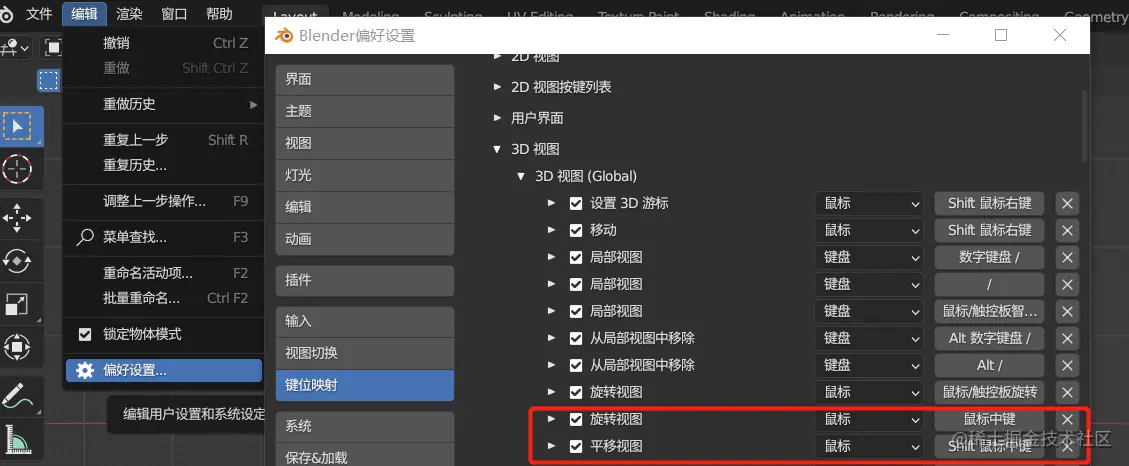Switch to 视图切换 preferences section

click(364, 353)
